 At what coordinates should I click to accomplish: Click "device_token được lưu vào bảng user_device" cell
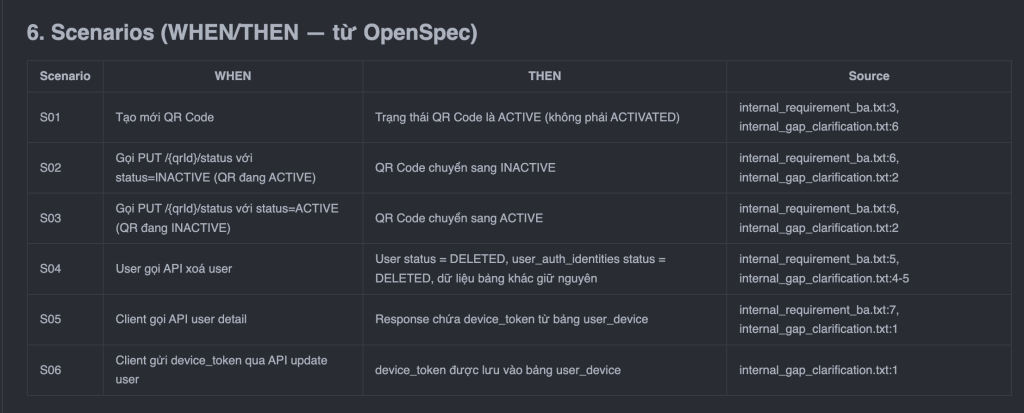point(497,370)
